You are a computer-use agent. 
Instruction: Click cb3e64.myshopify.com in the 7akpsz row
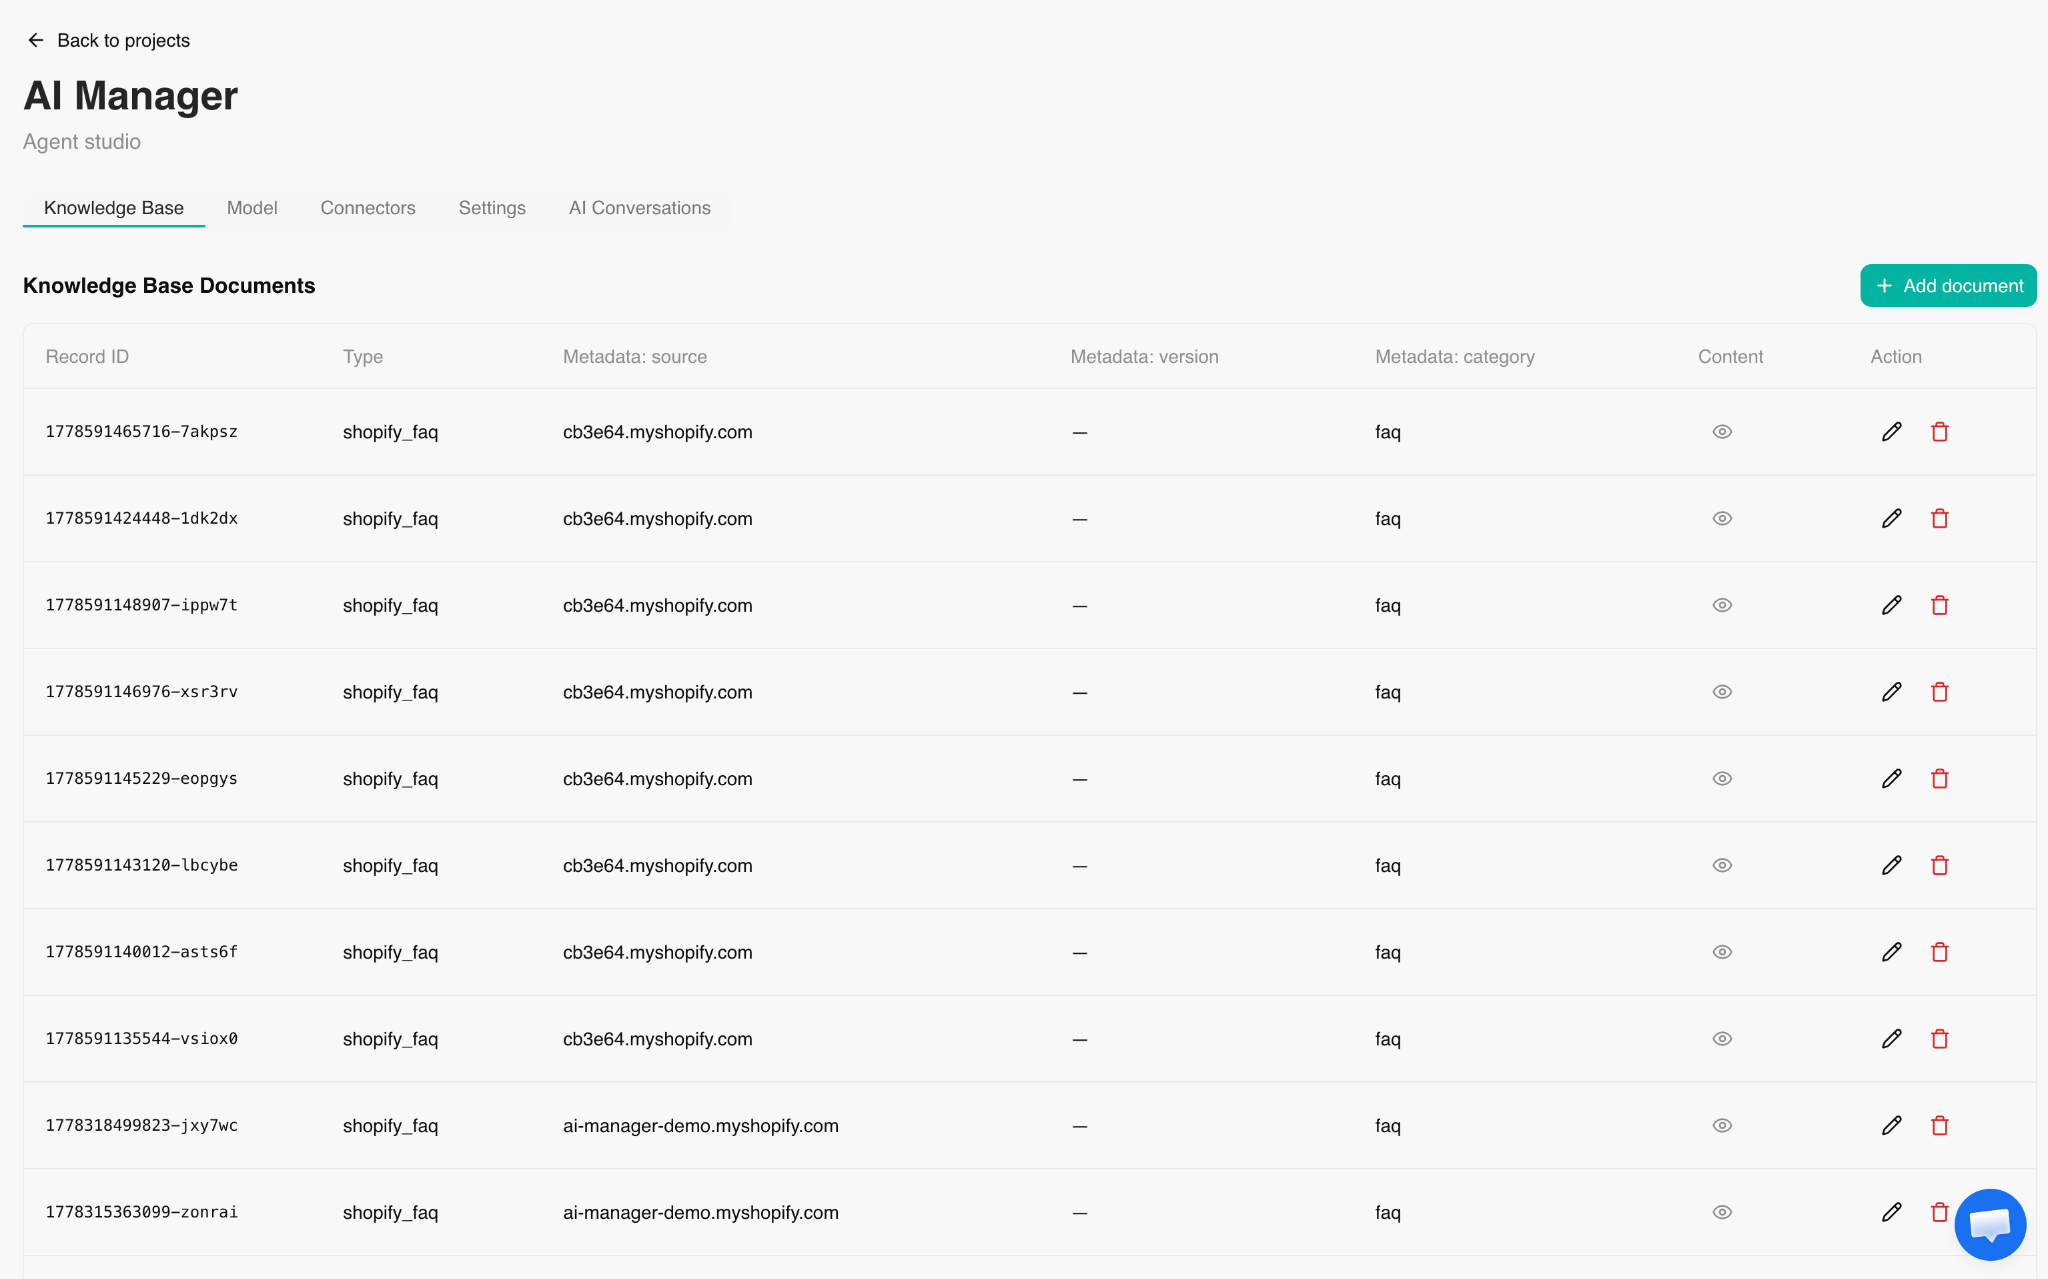[x=658, y=432]
